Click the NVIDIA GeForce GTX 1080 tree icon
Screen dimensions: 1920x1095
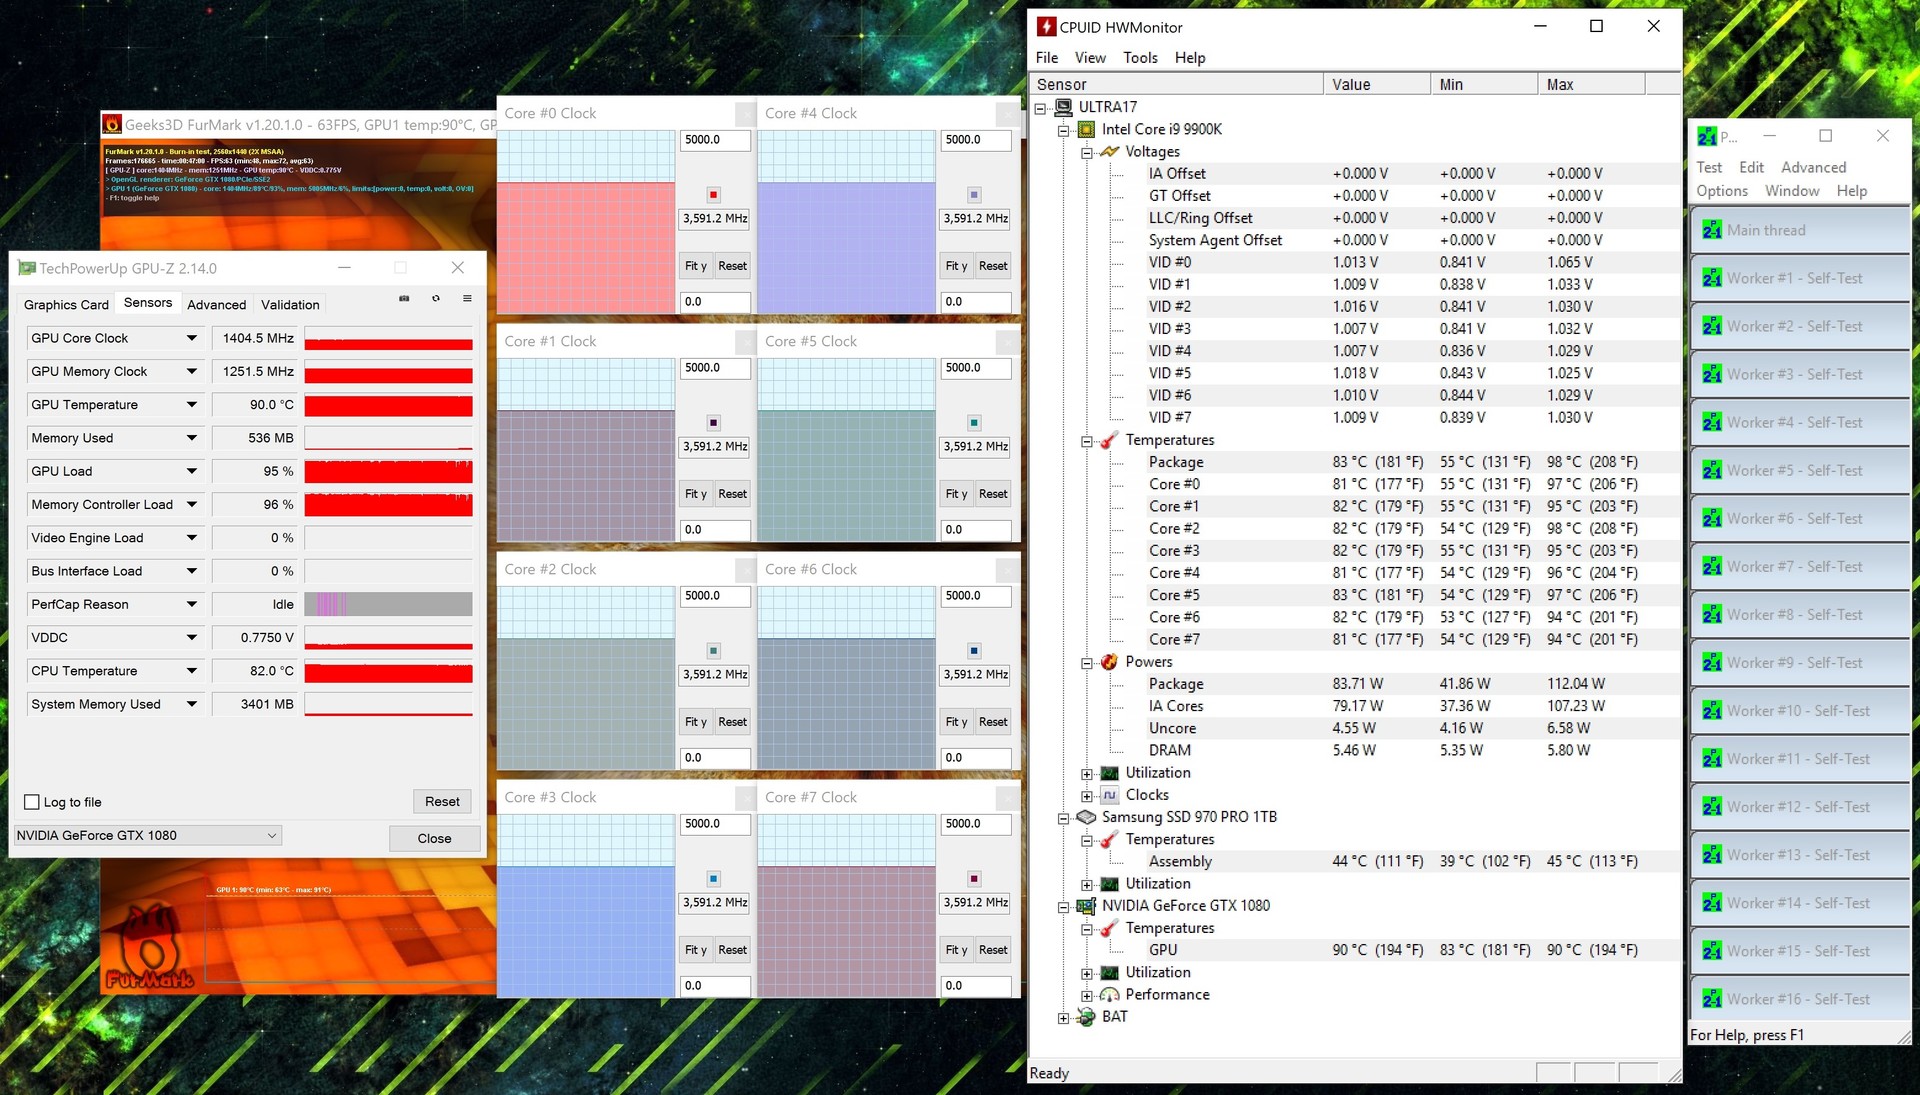(x=1086, y=906)
